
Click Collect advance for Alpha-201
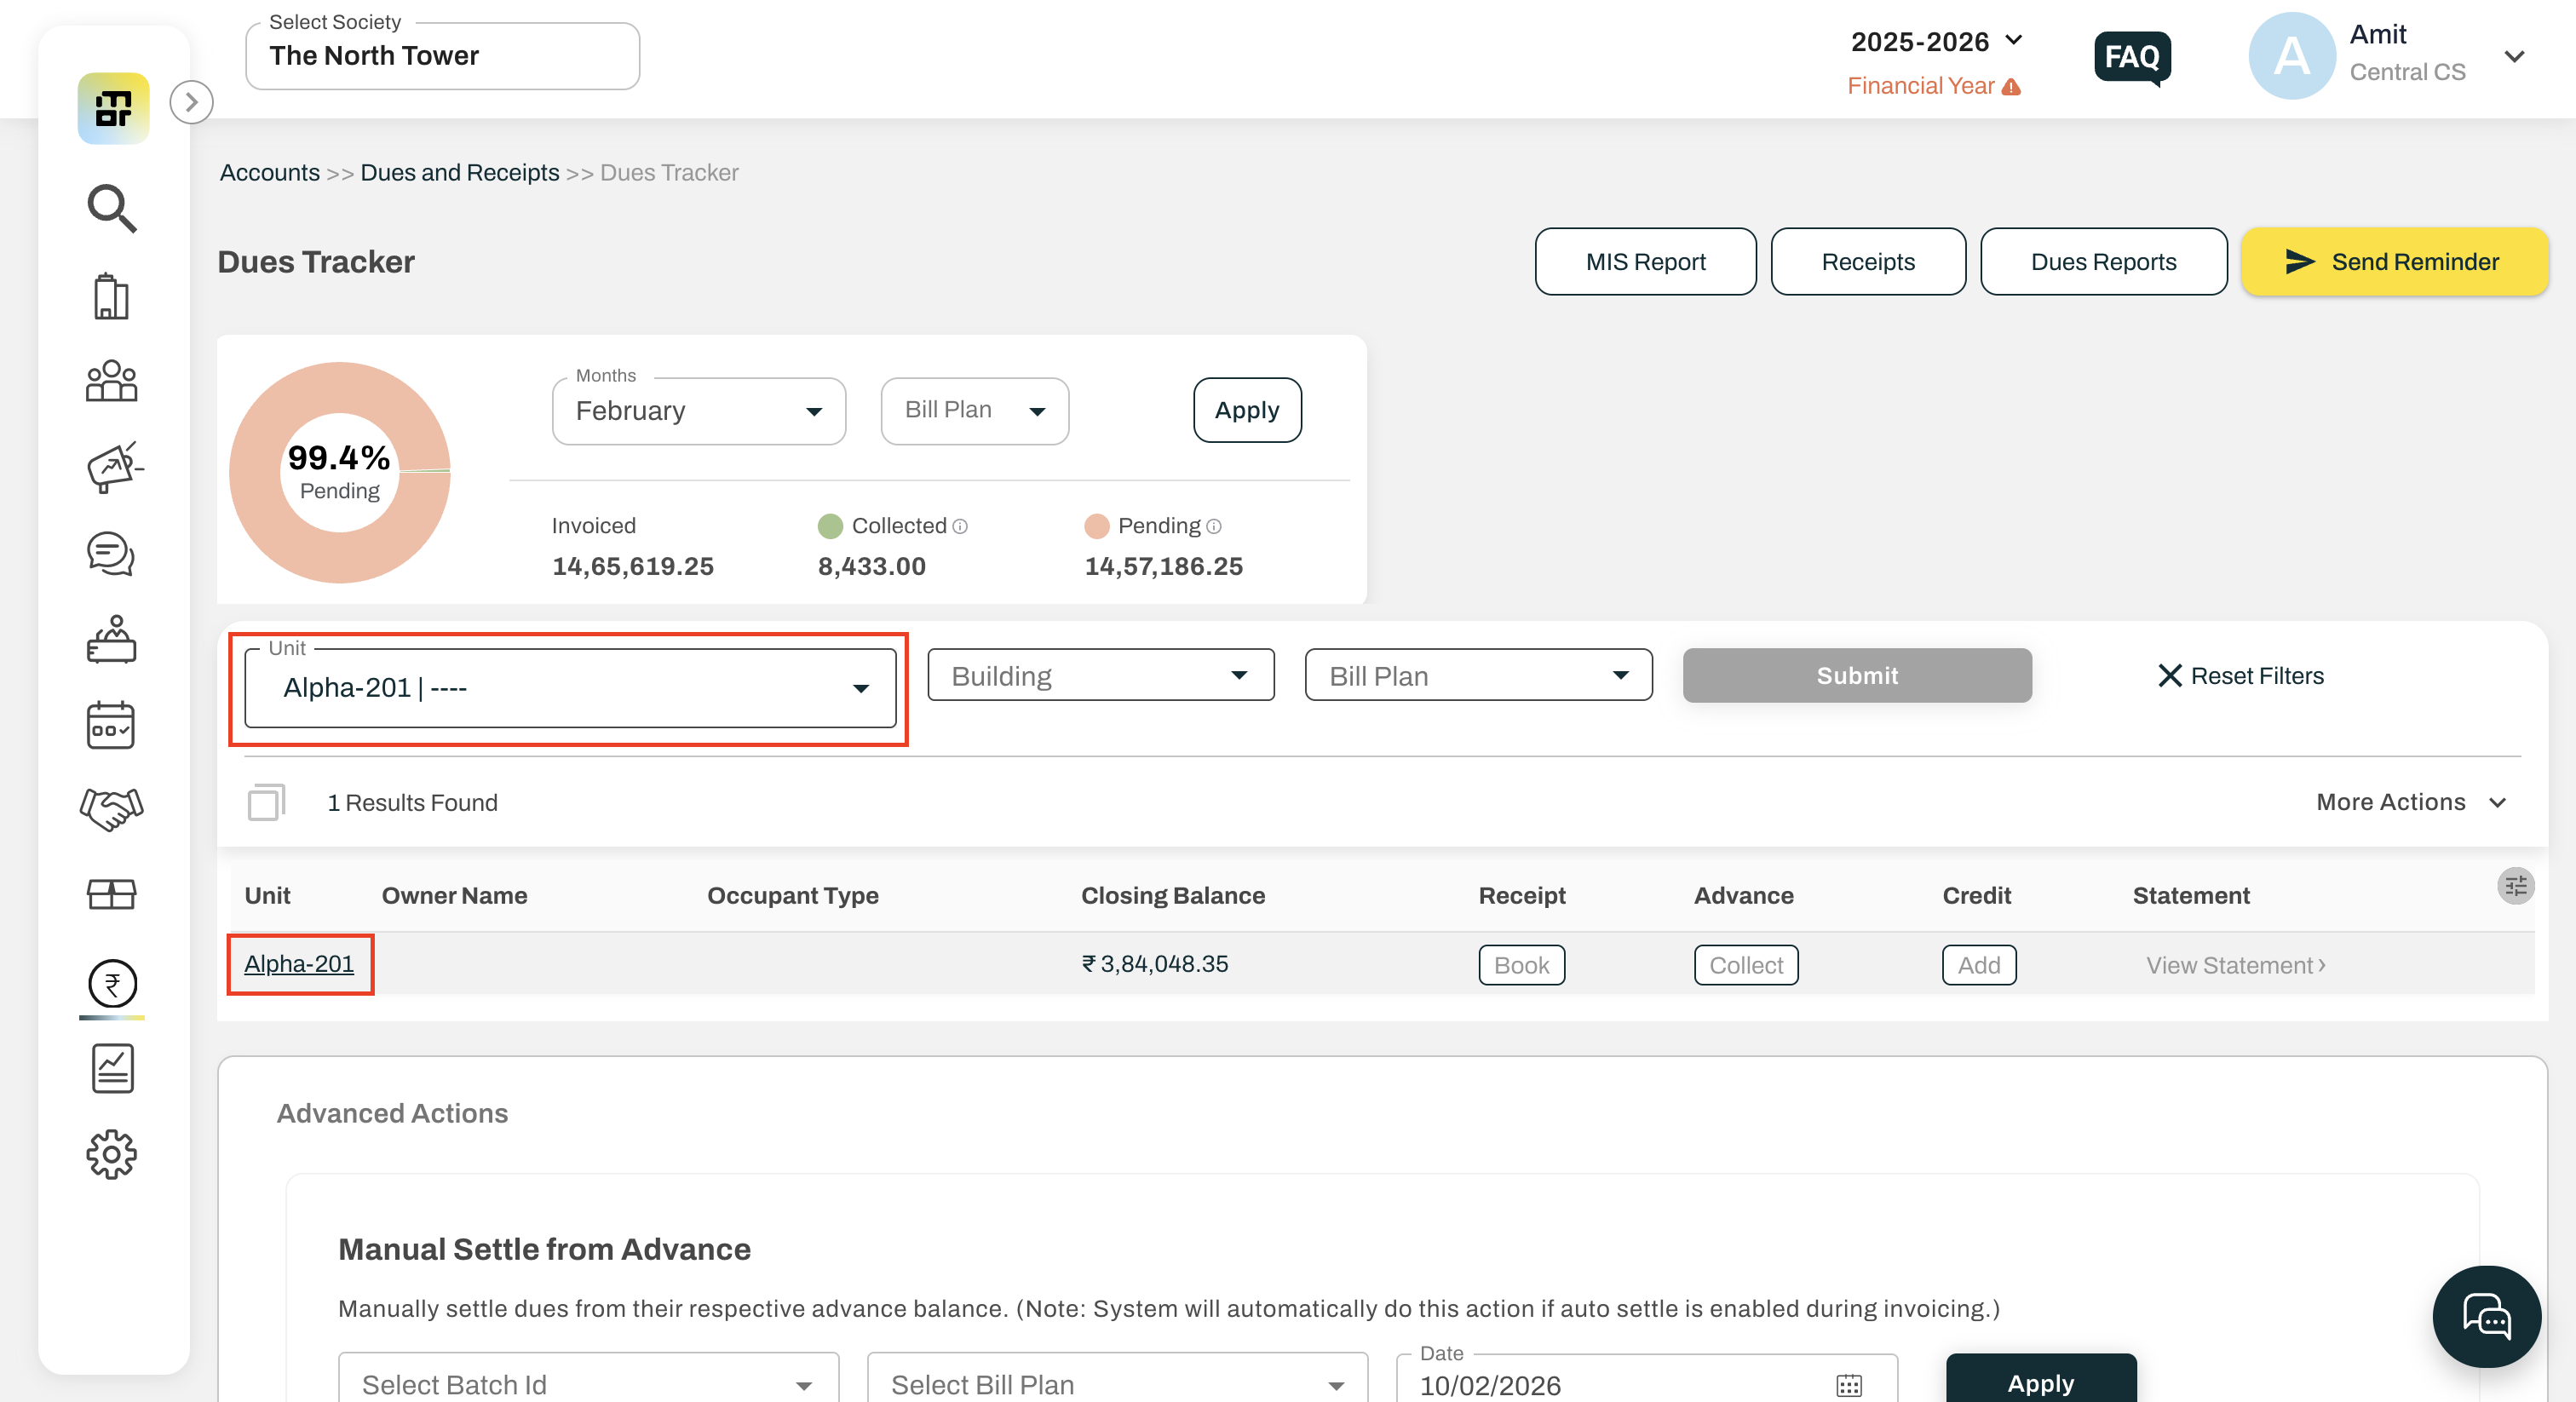point(1746,965)
